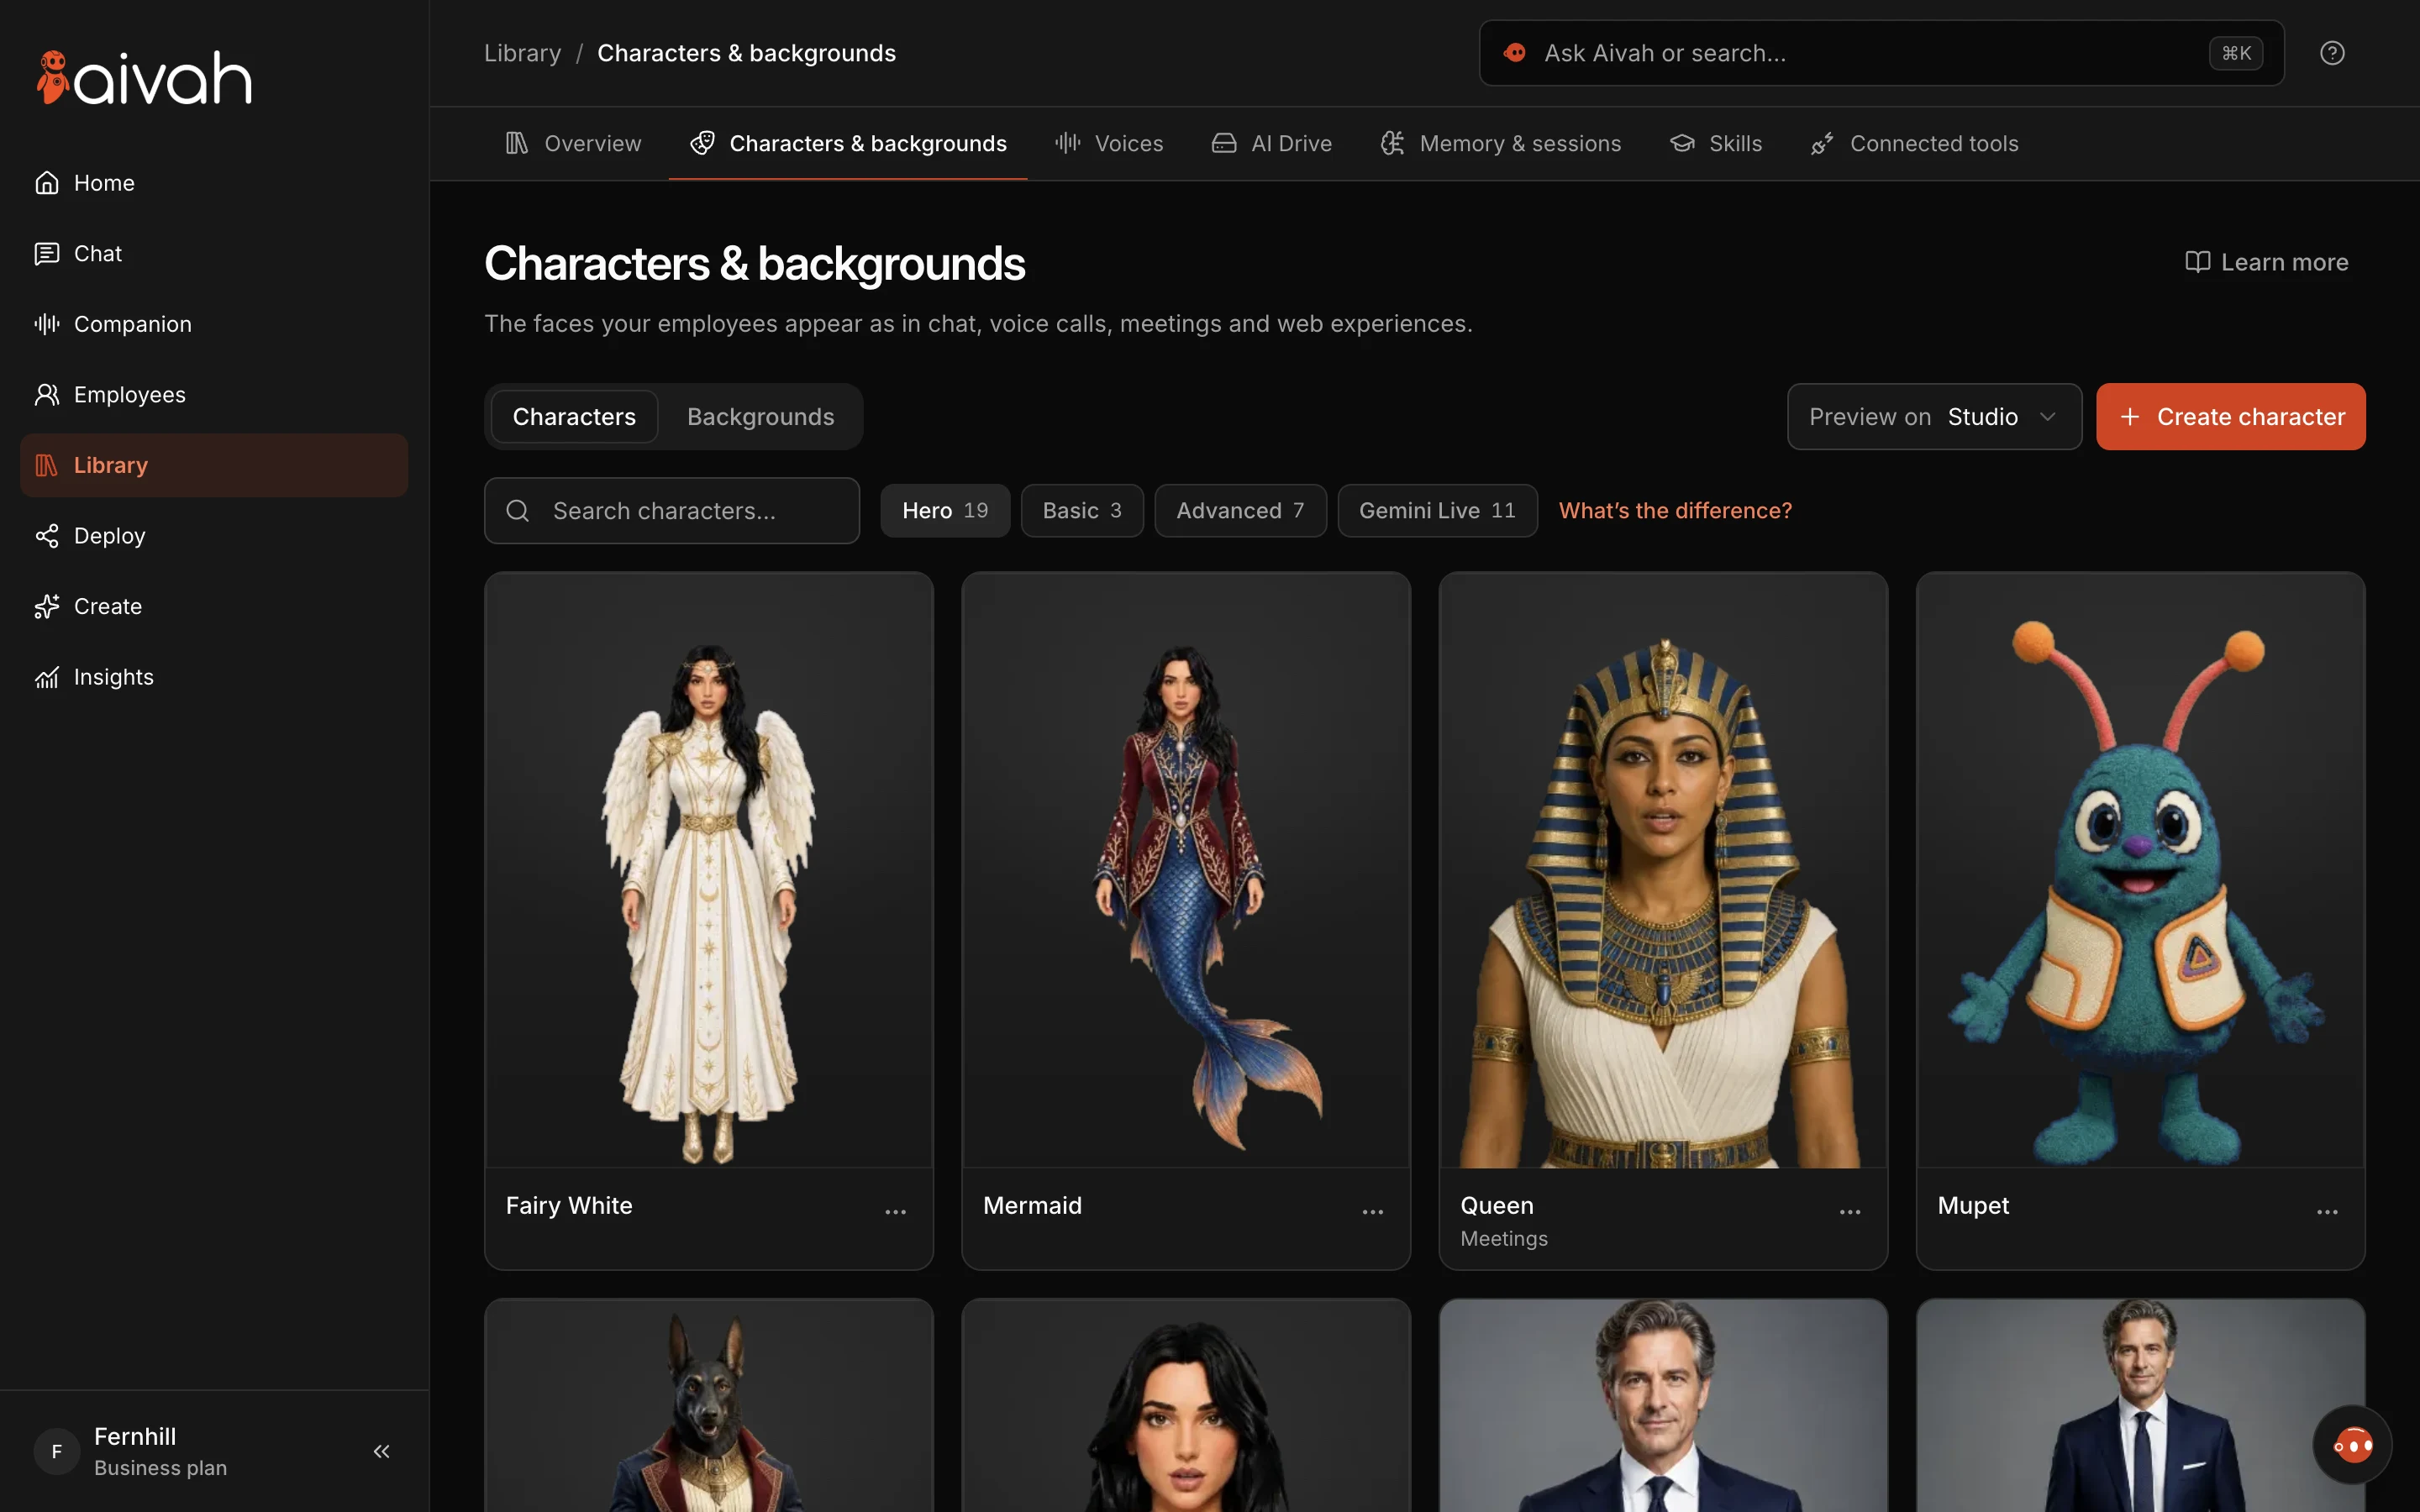Click the aivah logo
Screen dimensions: 2420x1512
tap(144, 78)
